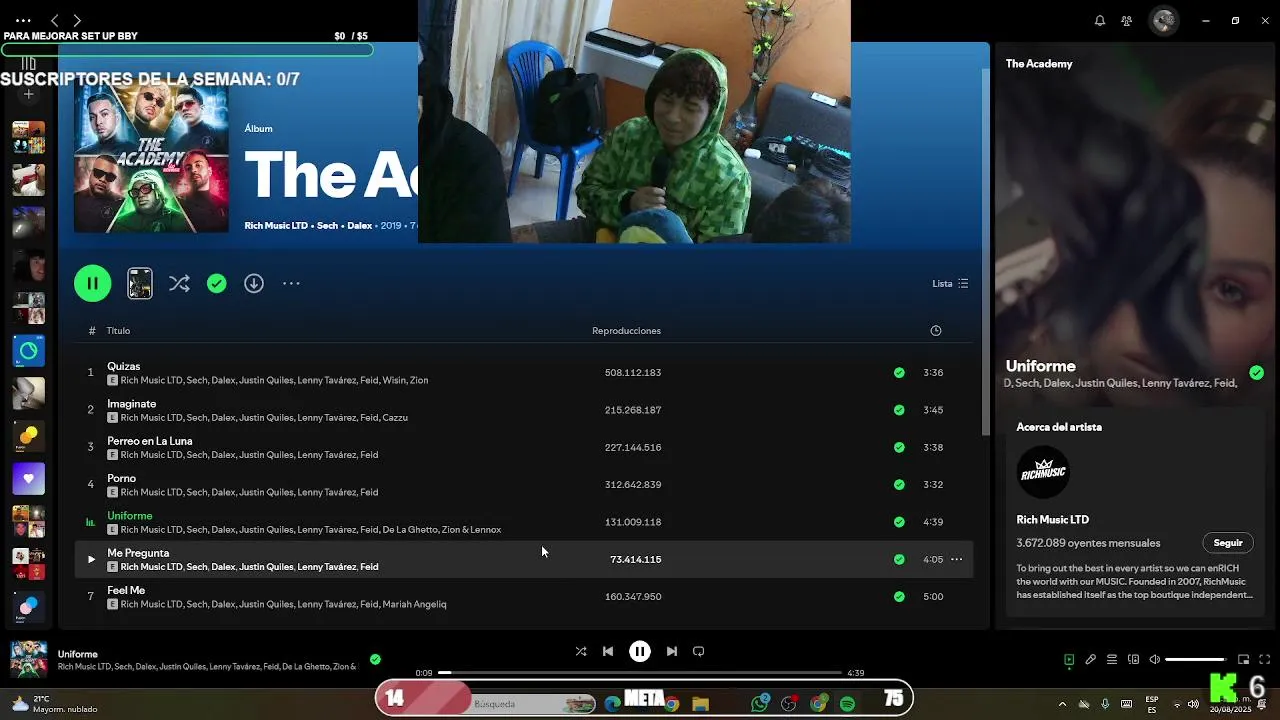Screen dimensions: 1280x720
Task: Open album more options (three dots) beside download
Action: [291, 284]
